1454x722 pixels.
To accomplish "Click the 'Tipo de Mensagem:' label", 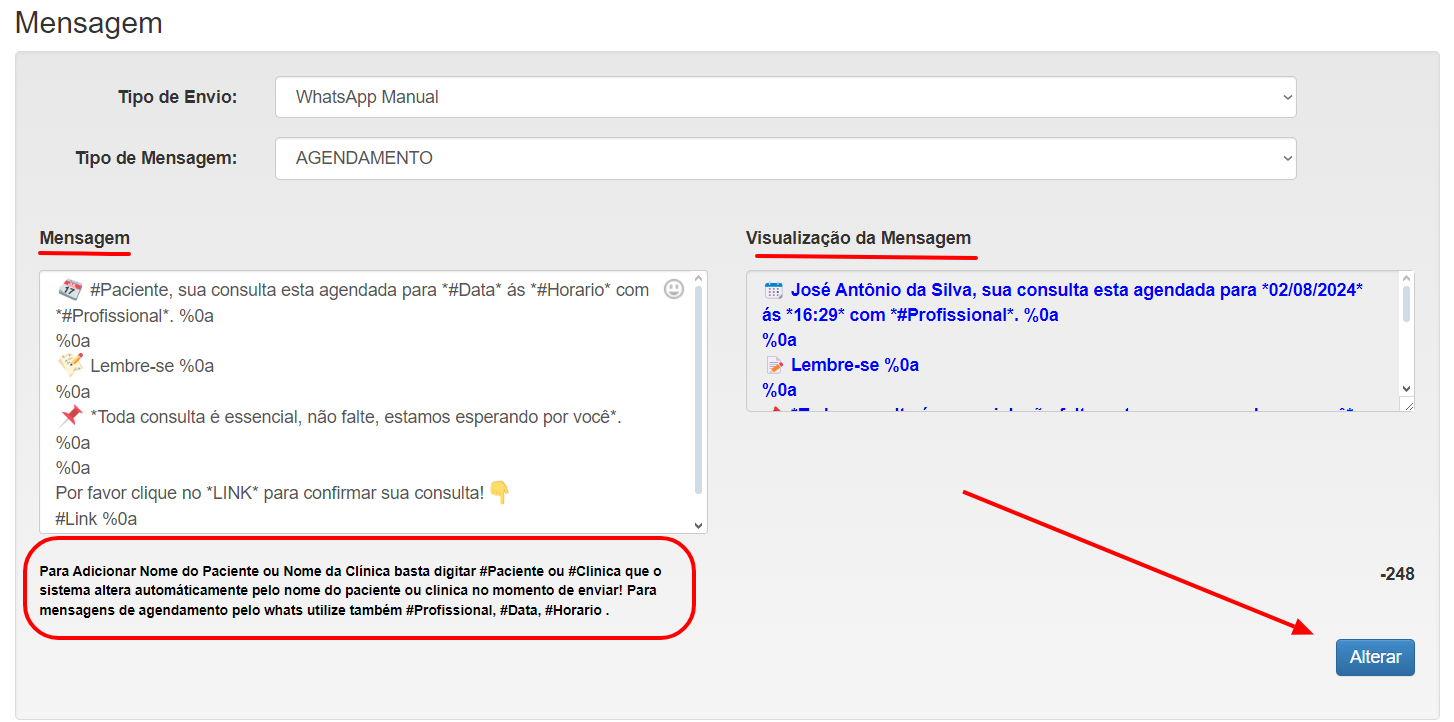I will 157,158.
